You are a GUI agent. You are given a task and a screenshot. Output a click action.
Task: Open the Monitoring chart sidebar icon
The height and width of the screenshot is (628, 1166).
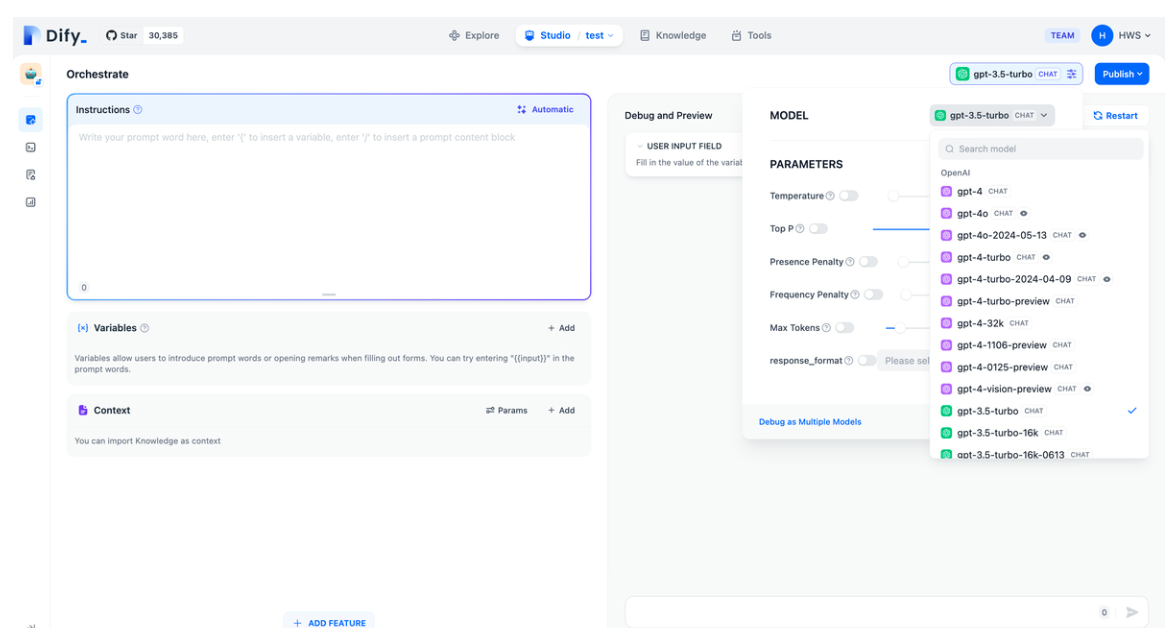point(30,202)
